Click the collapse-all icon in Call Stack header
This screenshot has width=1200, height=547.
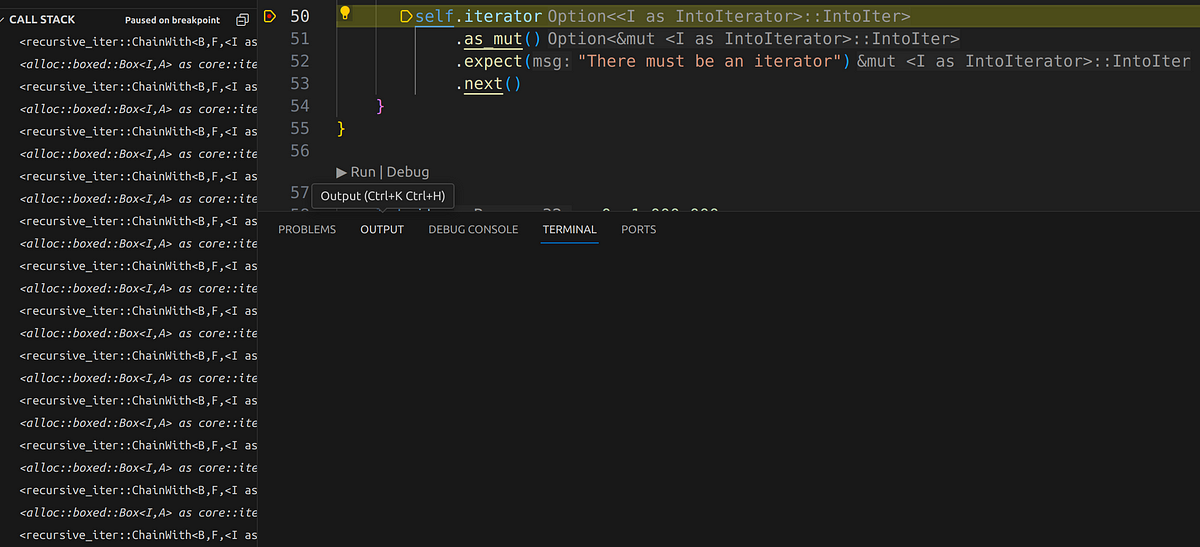click(x=243, y=20)
